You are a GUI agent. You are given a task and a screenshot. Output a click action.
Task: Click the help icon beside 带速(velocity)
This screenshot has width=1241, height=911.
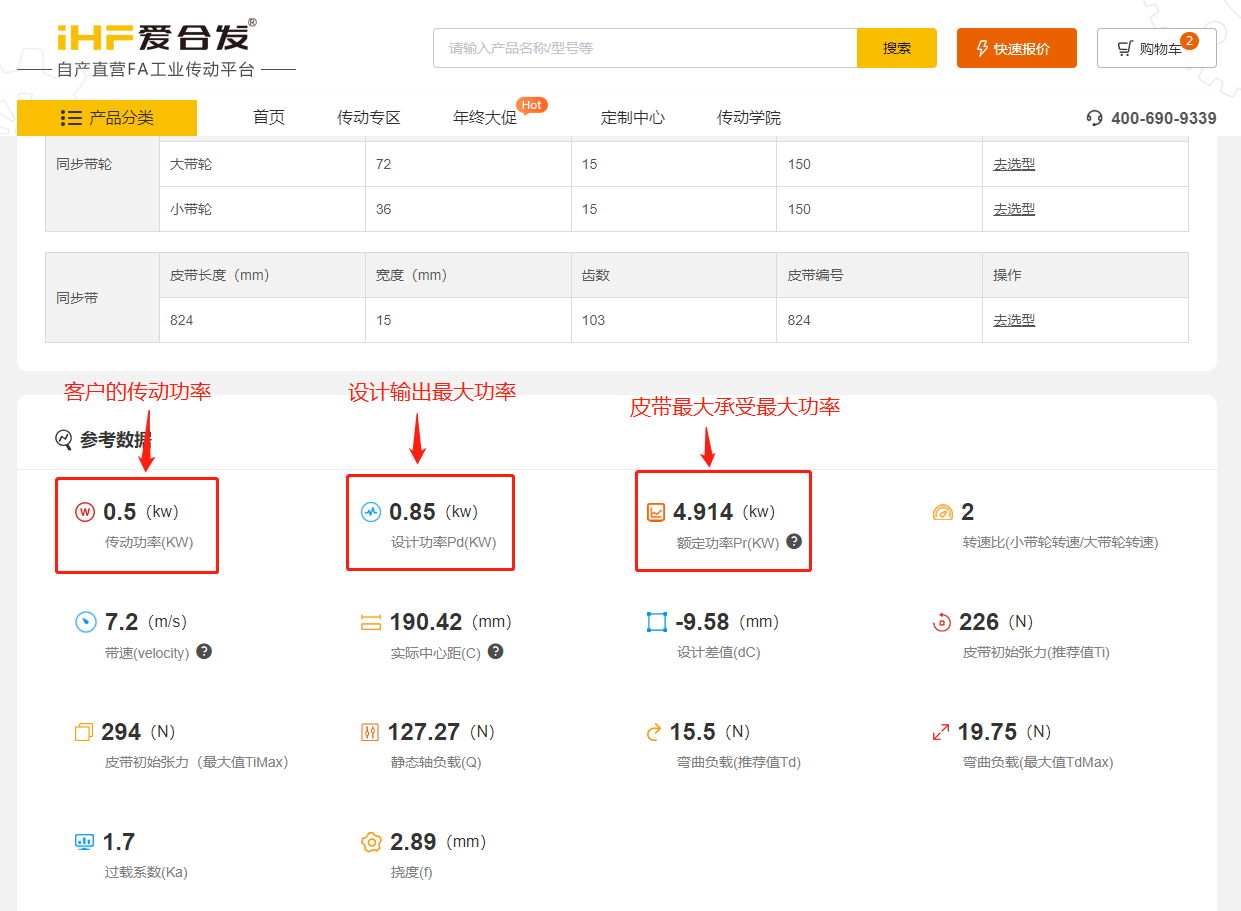(x=203, y=652)
